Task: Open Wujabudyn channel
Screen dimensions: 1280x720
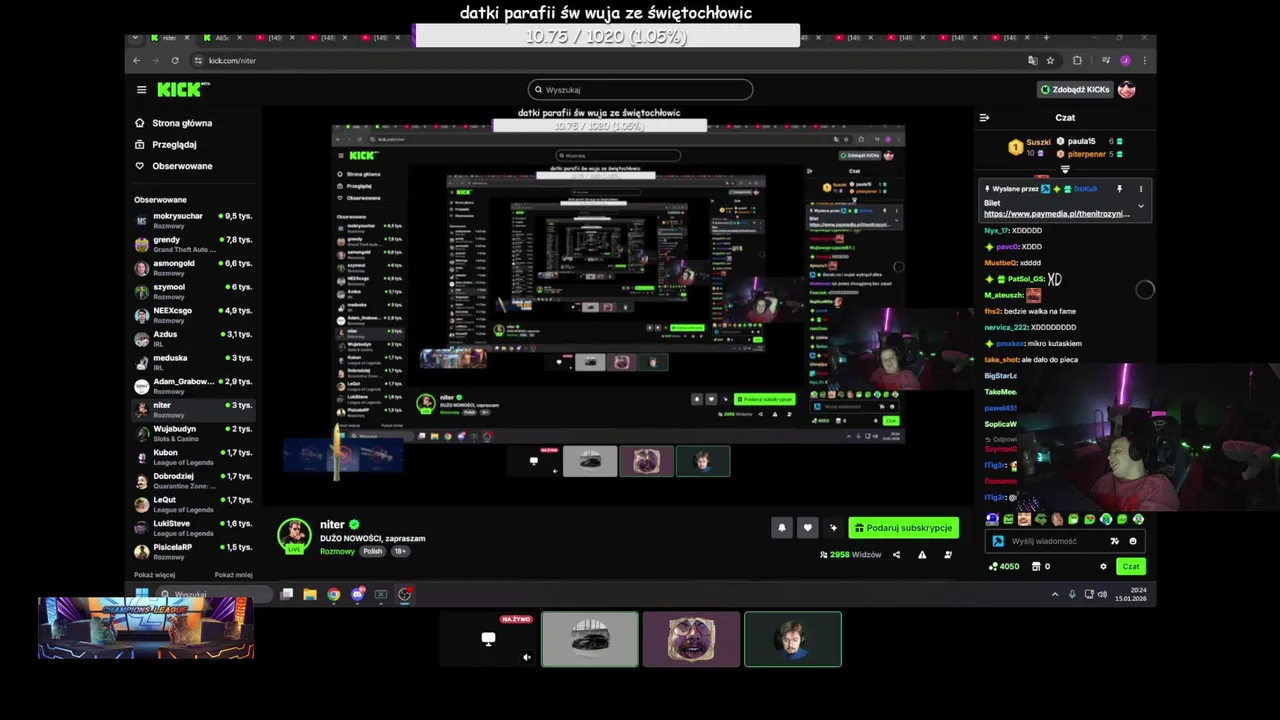Action: pyautogui.click(x=194, y=433)
